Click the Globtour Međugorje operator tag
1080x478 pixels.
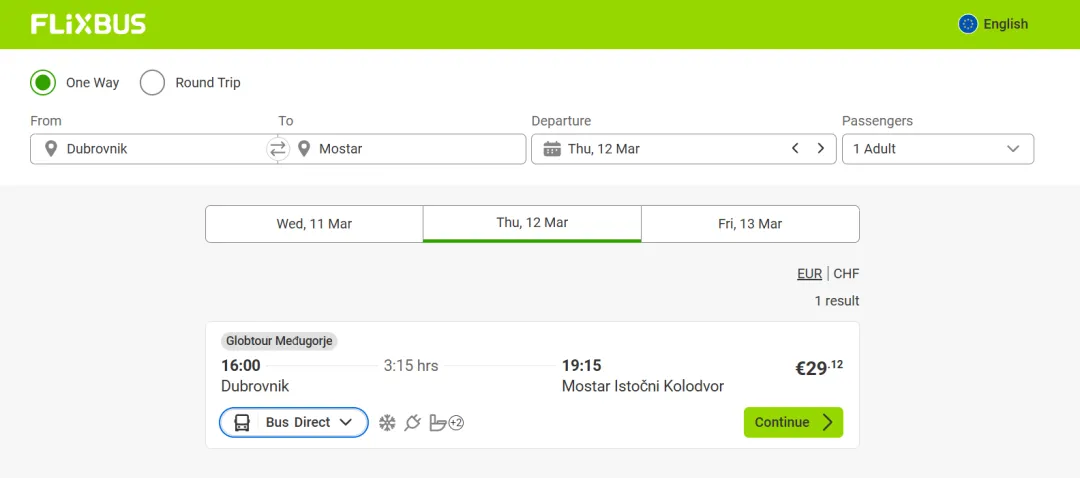(x=279, y=341)
